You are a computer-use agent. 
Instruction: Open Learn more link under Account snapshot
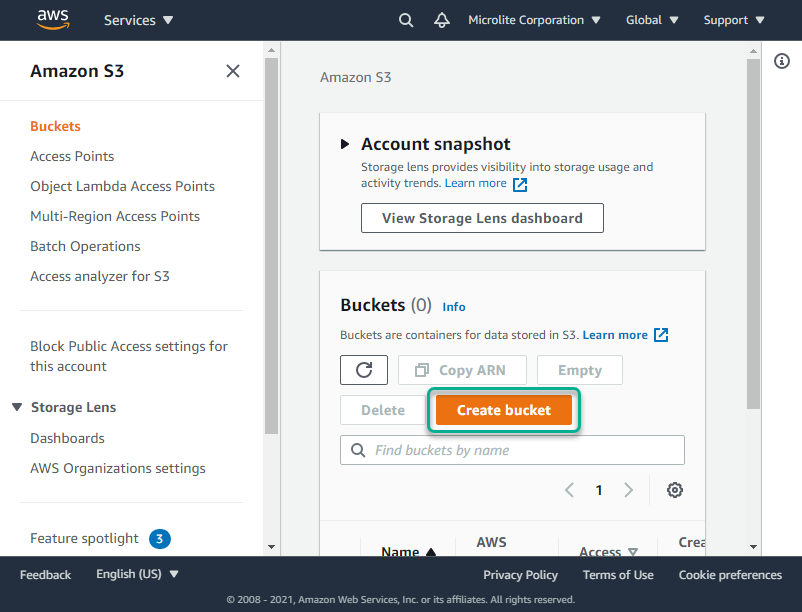(476, 184)
